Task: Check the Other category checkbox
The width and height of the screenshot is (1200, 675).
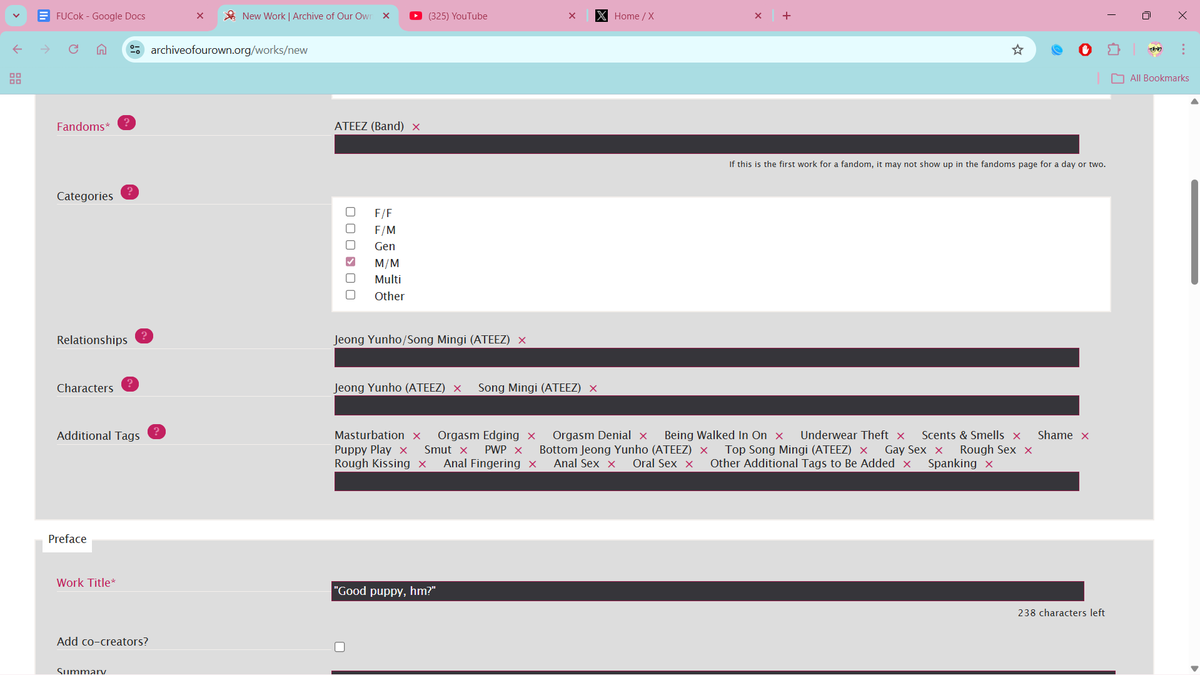Action: pos(350,295)
